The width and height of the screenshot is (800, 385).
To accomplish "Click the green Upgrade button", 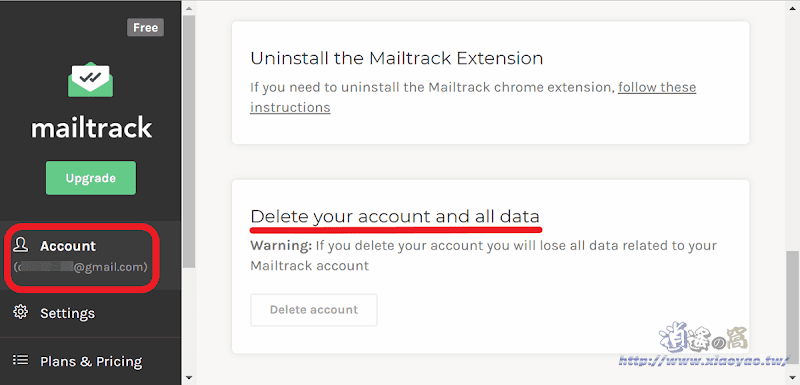I will tap(91, 178).
